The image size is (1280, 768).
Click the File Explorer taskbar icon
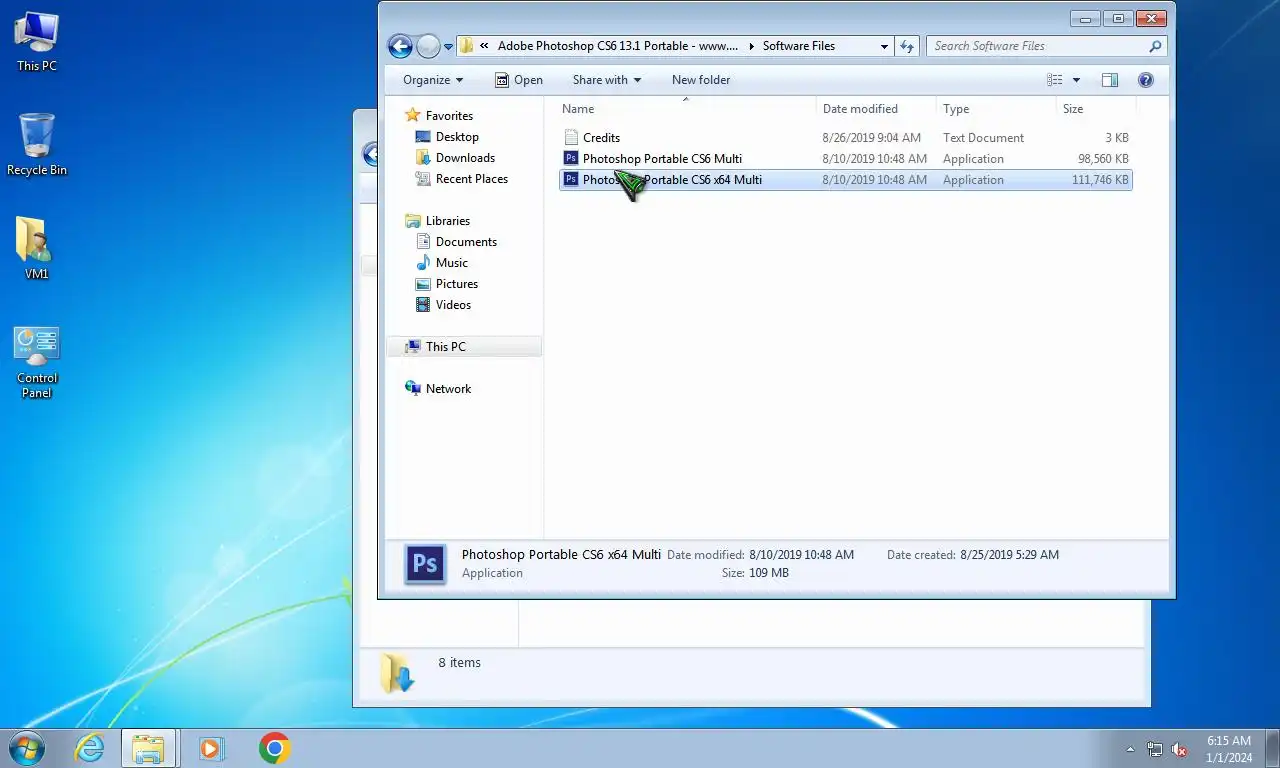[x=149, y=748]
